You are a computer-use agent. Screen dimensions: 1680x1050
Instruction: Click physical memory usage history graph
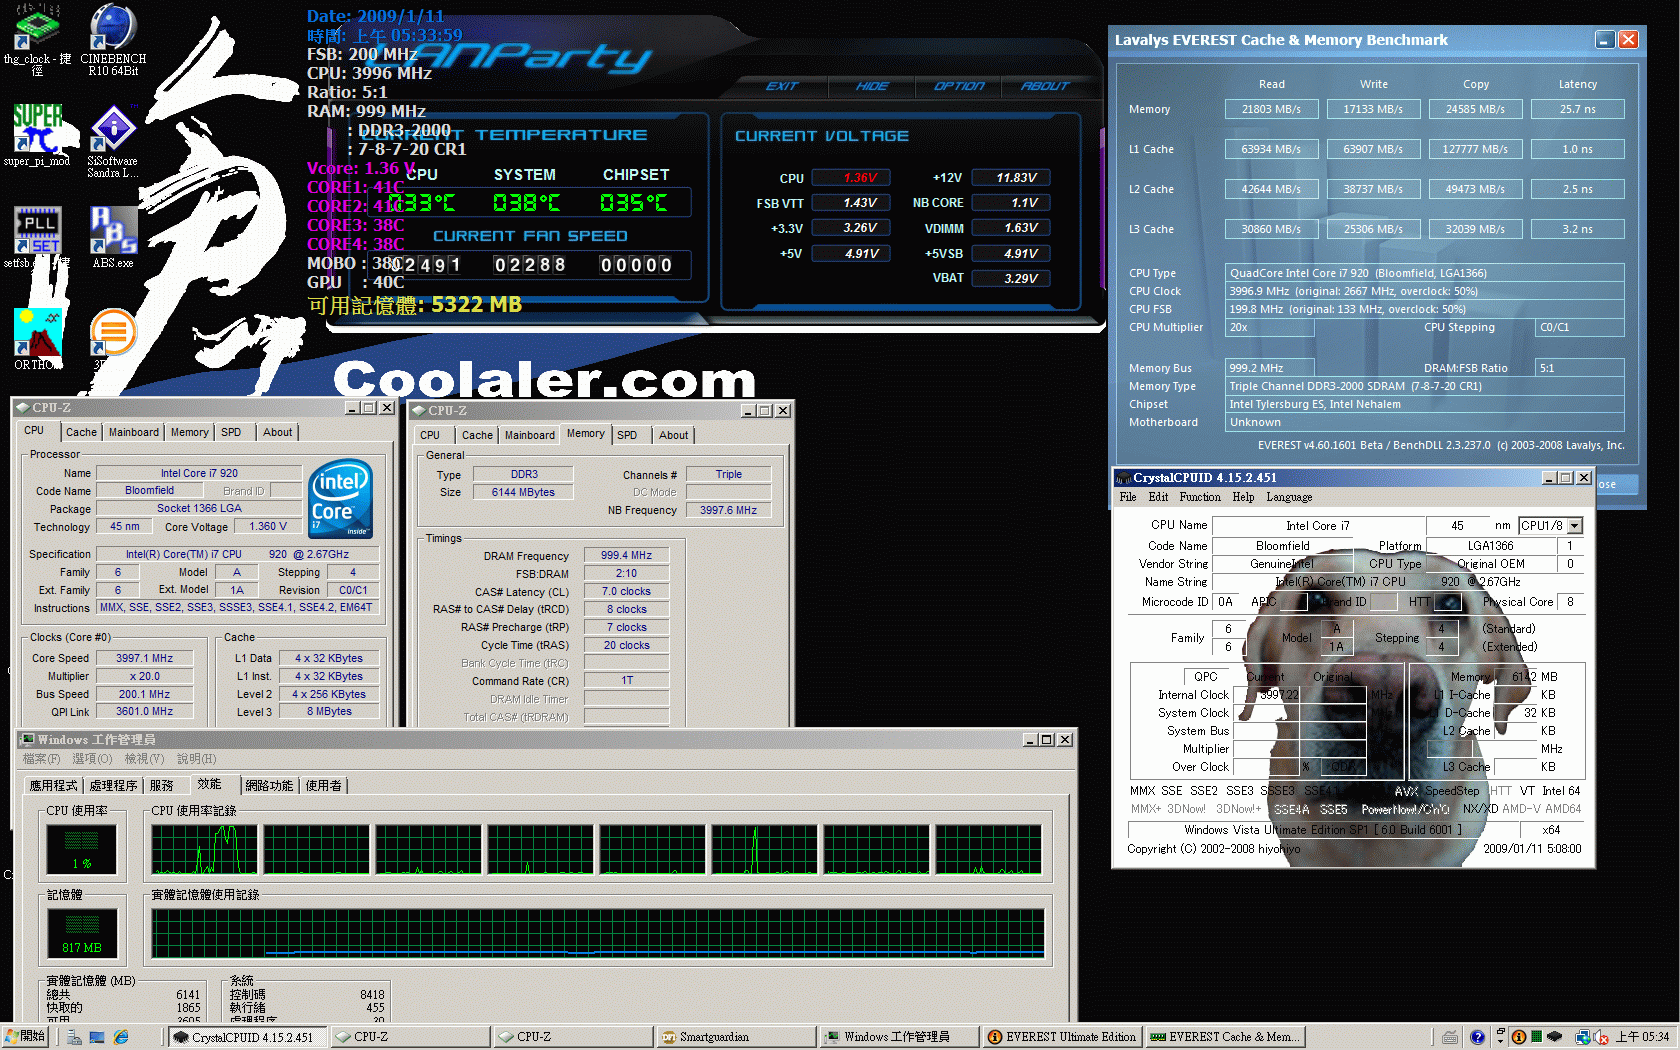[598, 934]
